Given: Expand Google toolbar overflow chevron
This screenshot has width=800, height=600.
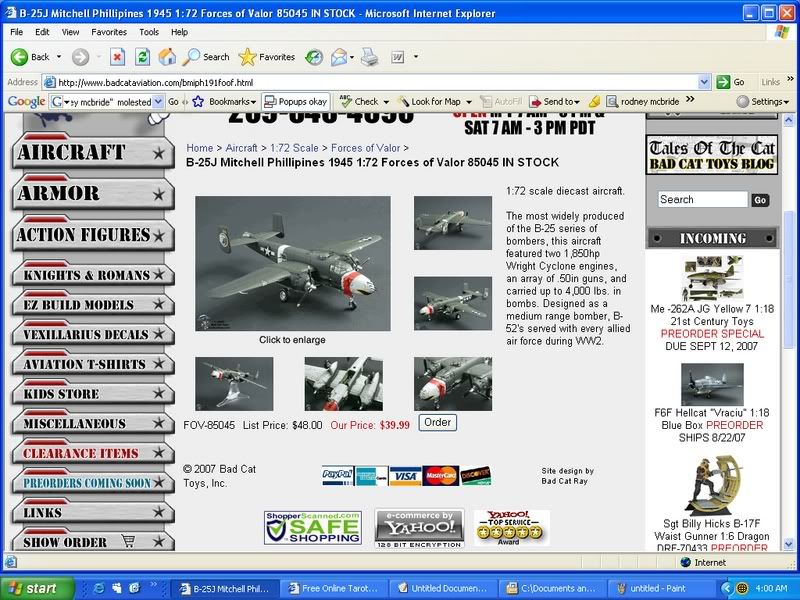Looking at the screenshot, I should click(x=690, y=99).
